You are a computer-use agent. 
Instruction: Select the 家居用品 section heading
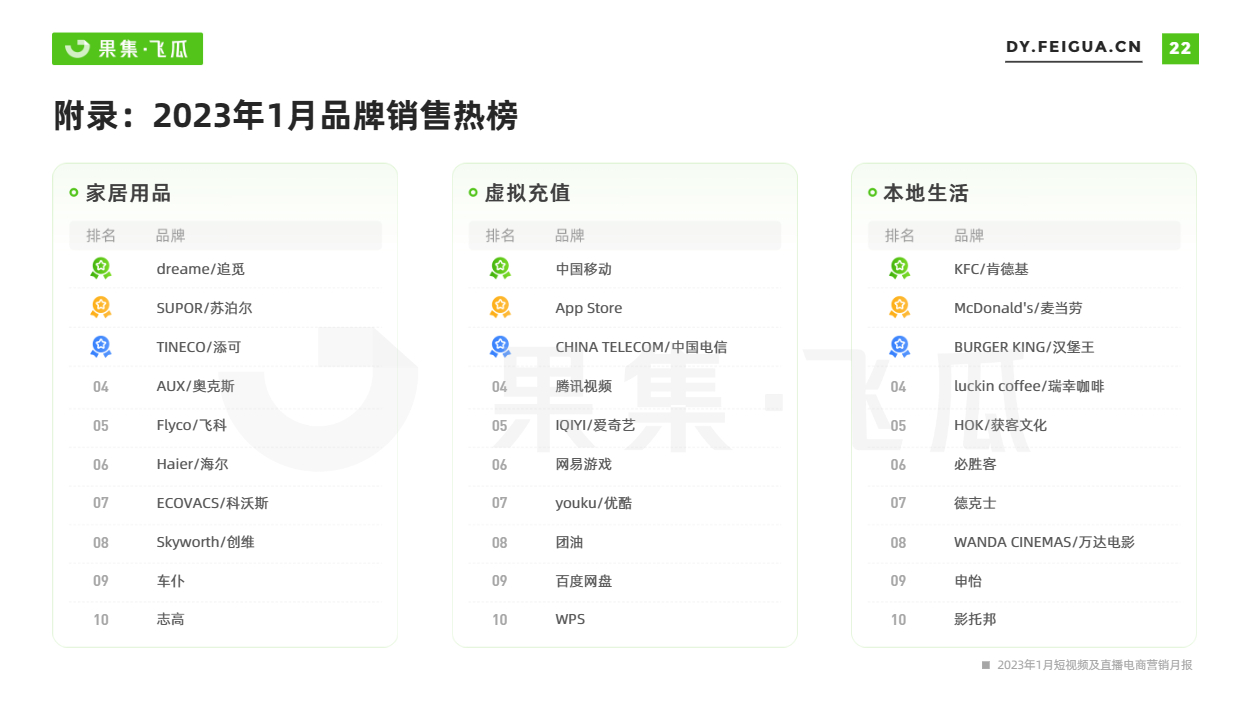128,193
